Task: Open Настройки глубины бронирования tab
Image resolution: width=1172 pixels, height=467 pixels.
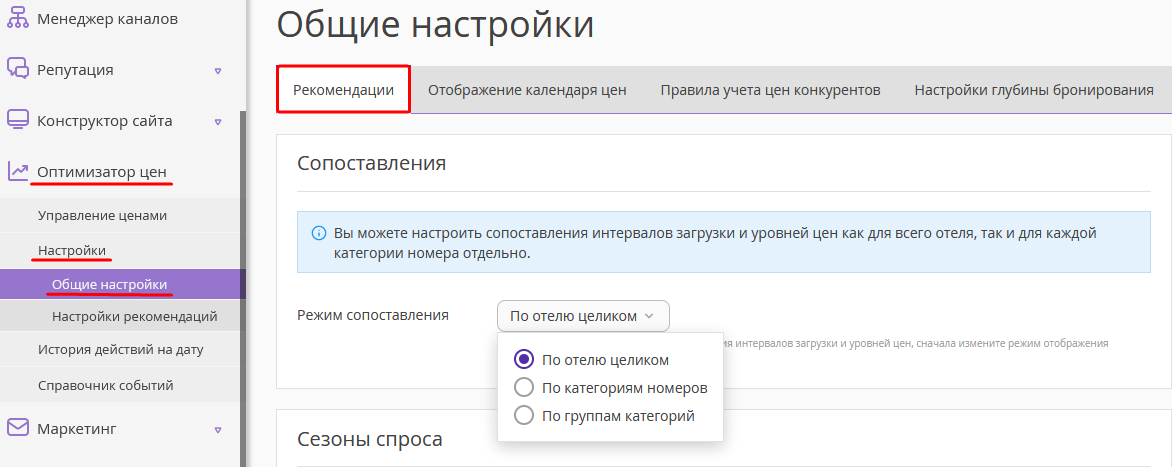Action: click(1034, 90)
